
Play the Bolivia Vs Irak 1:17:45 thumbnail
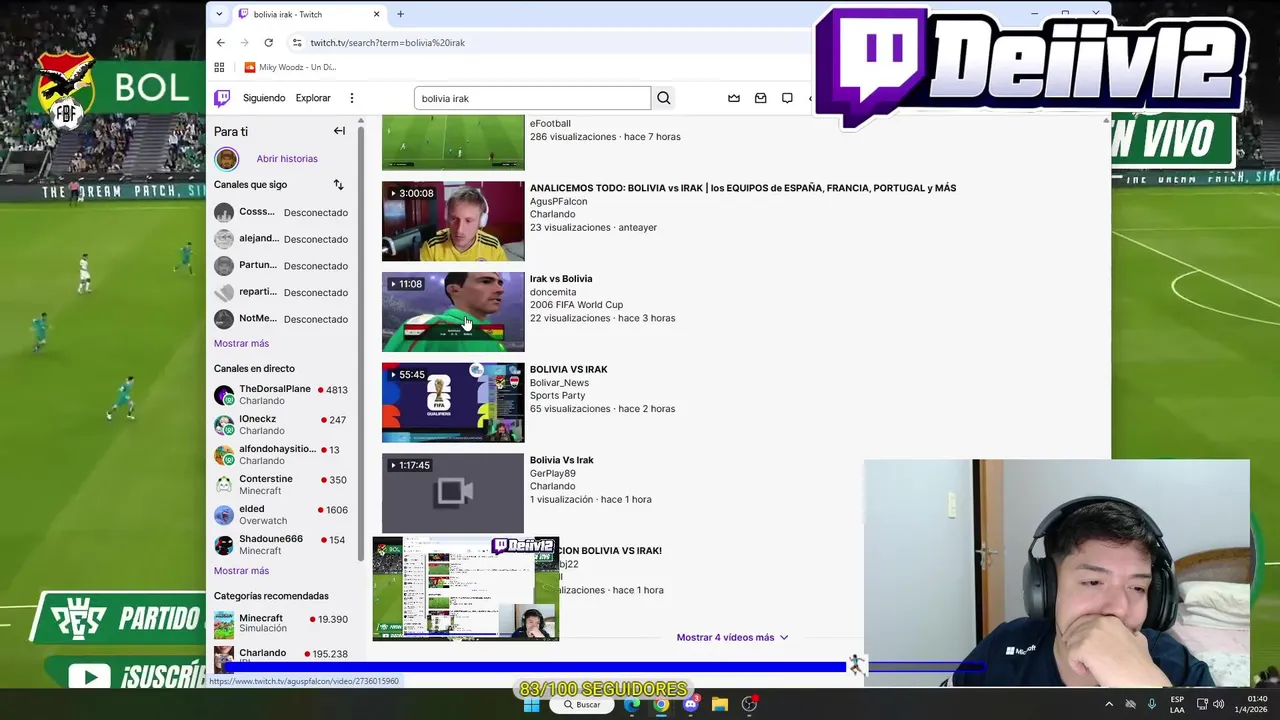click(453, 493)
